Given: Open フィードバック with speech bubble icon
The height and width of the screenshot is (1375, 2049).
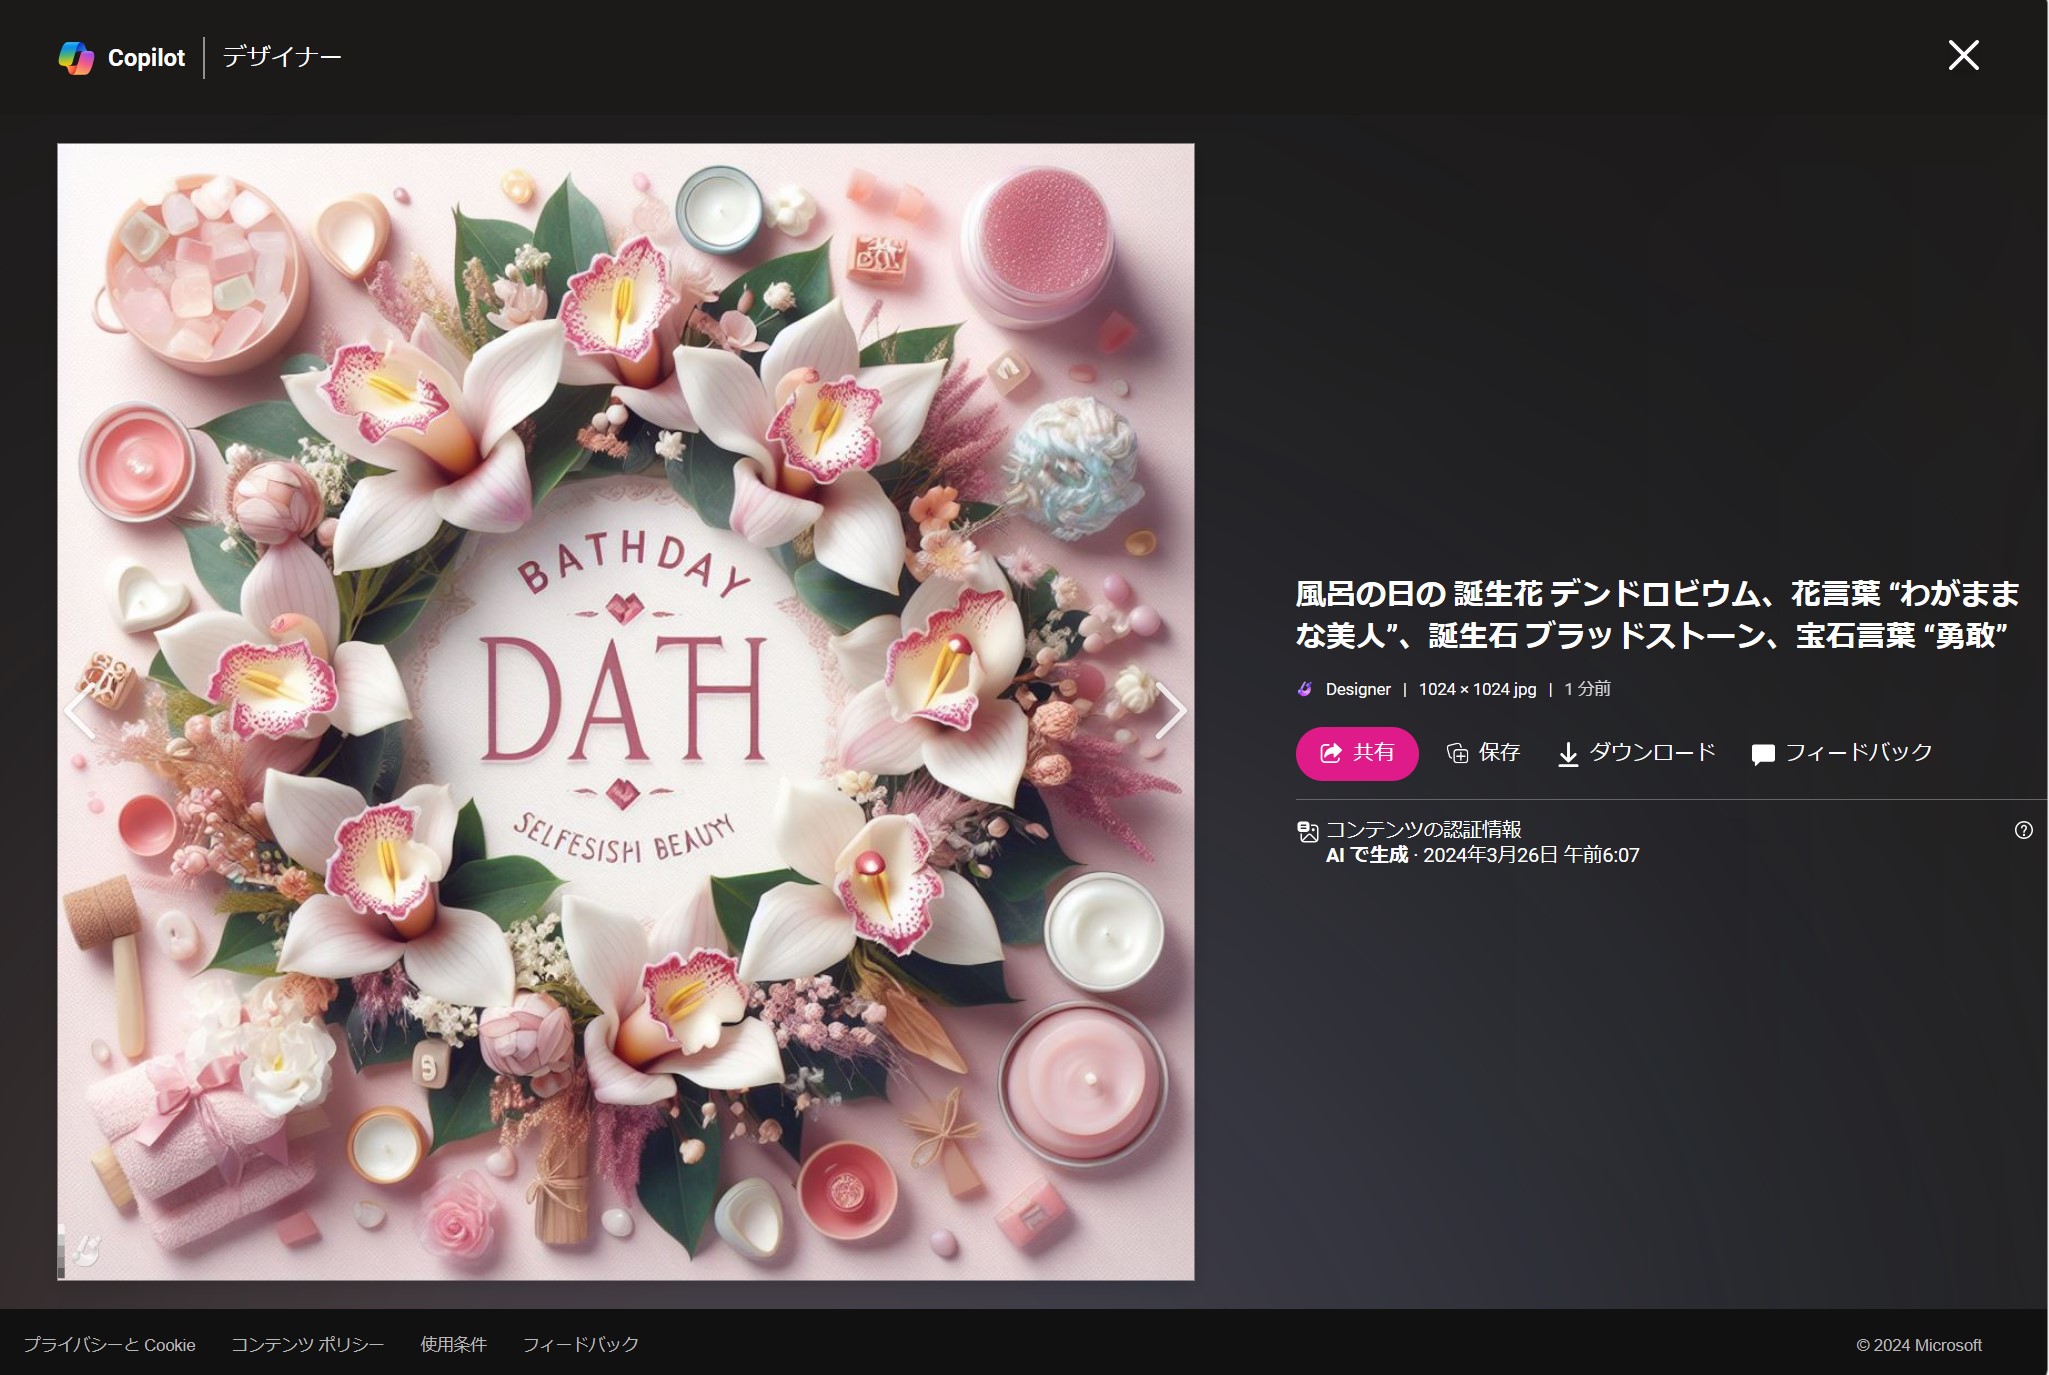Looking at the screenshot, I should tap(1763, 754).
